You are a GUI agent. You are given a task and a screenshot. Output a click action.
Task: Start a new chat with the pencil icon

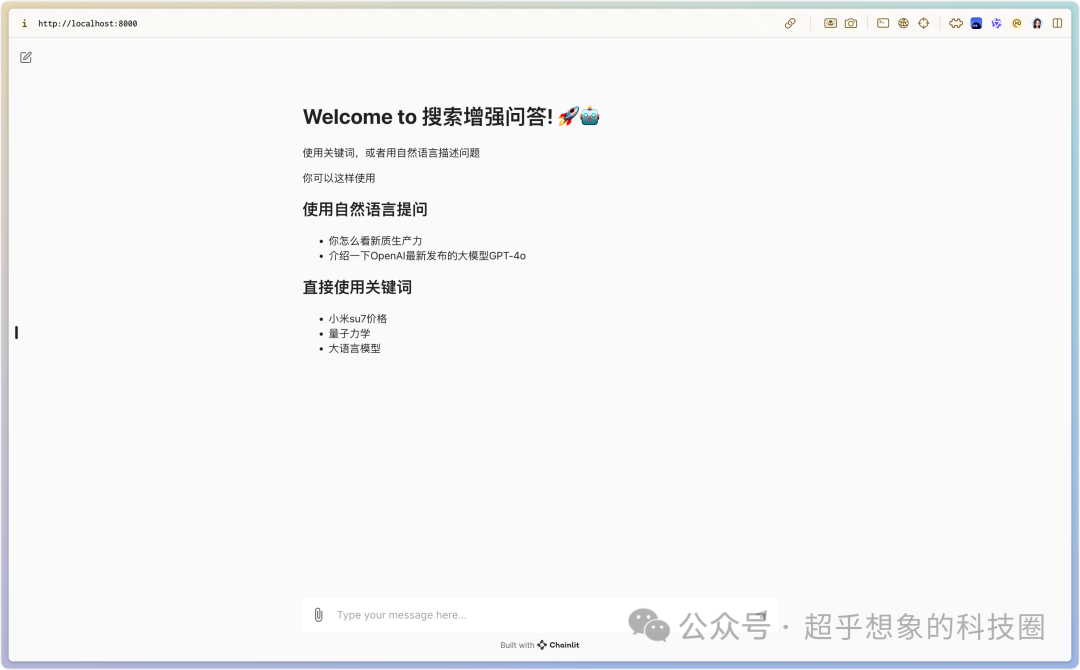pos(26,57)
